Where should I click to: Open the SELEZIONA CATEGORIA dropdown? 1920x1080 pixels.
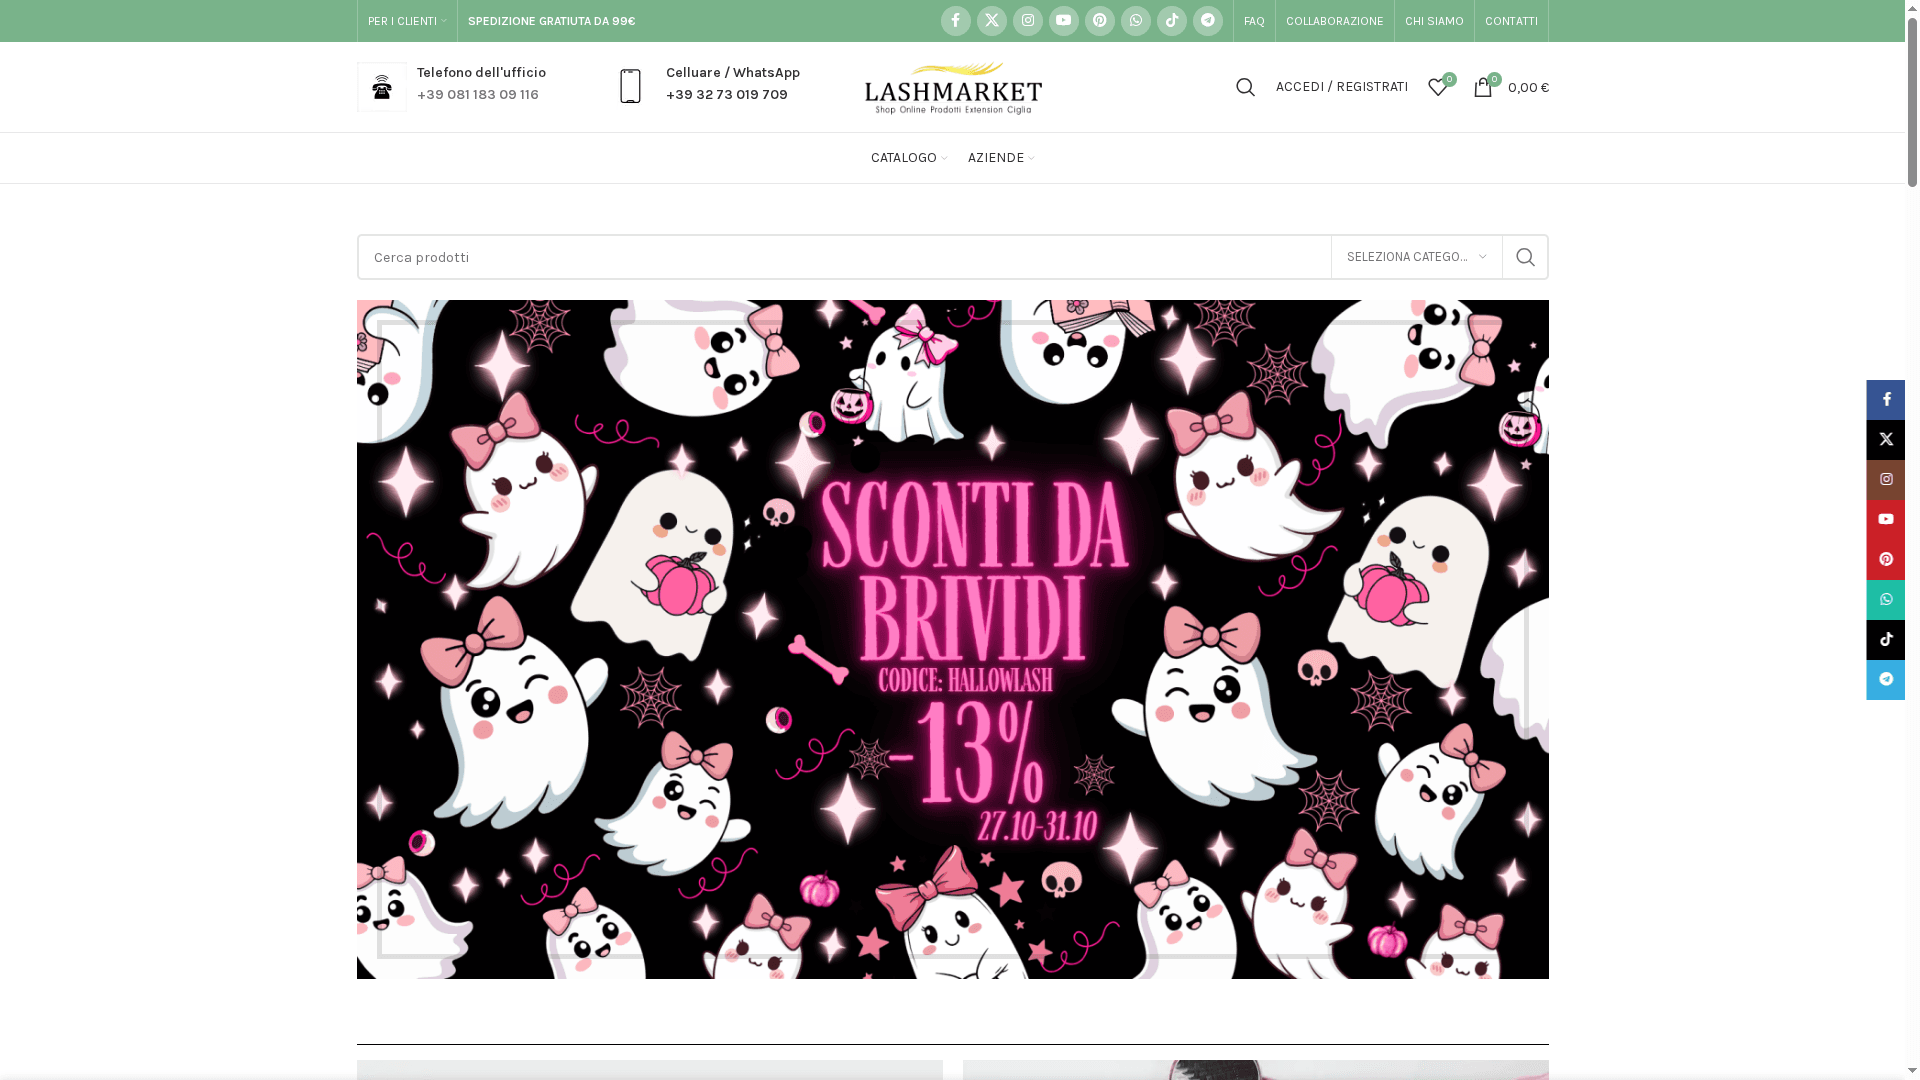(1415, 256)
